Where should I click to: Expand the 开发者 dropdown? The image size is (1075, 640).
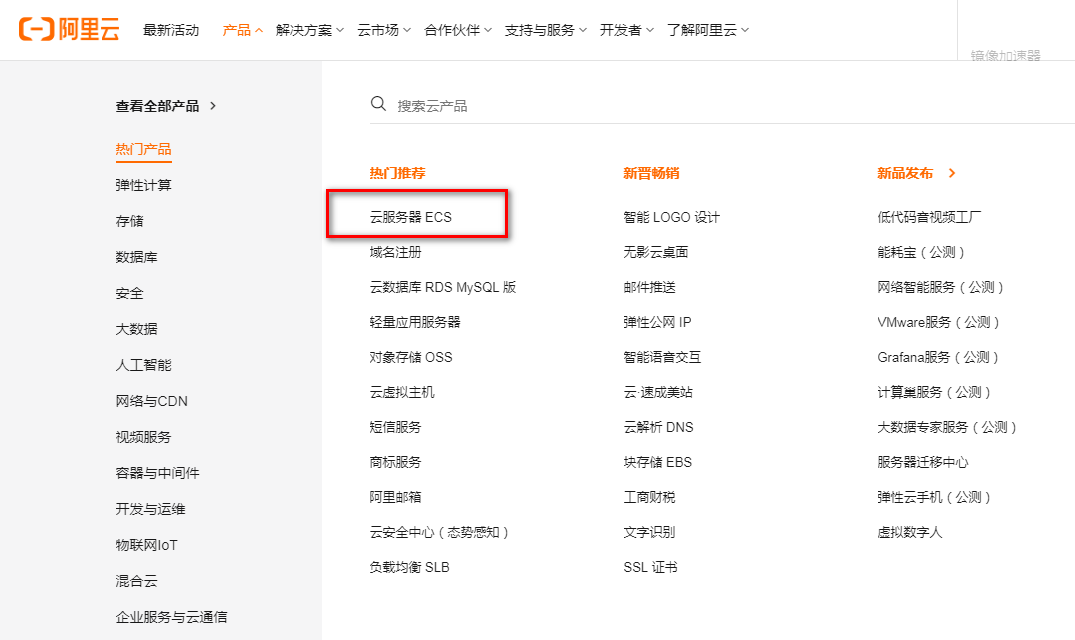[x=627, y=30]
